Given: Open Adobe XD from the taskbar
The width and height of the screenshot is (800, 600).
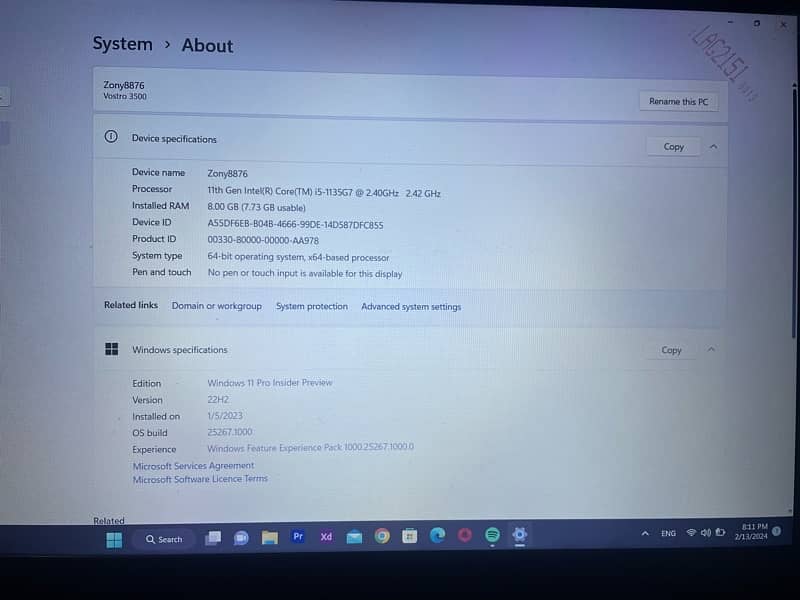Looking at the screenshot, I should click(326, 537).
